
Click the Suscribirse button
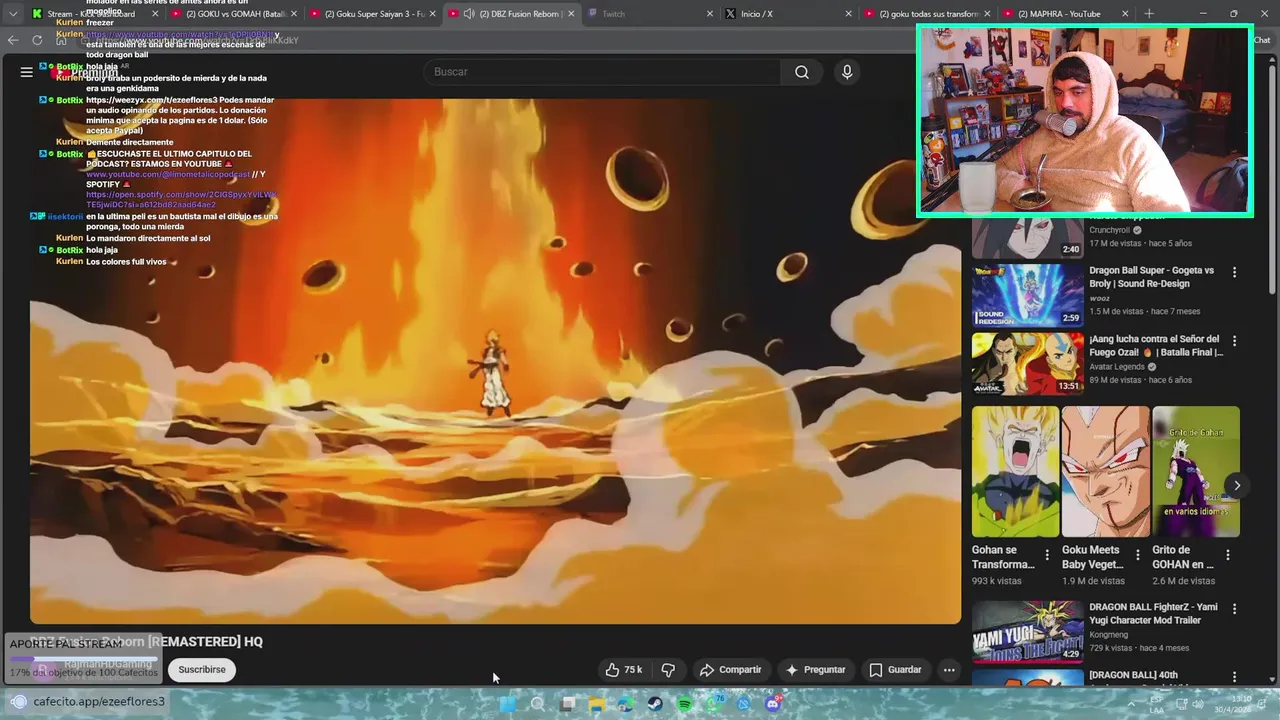click(202, 670)
